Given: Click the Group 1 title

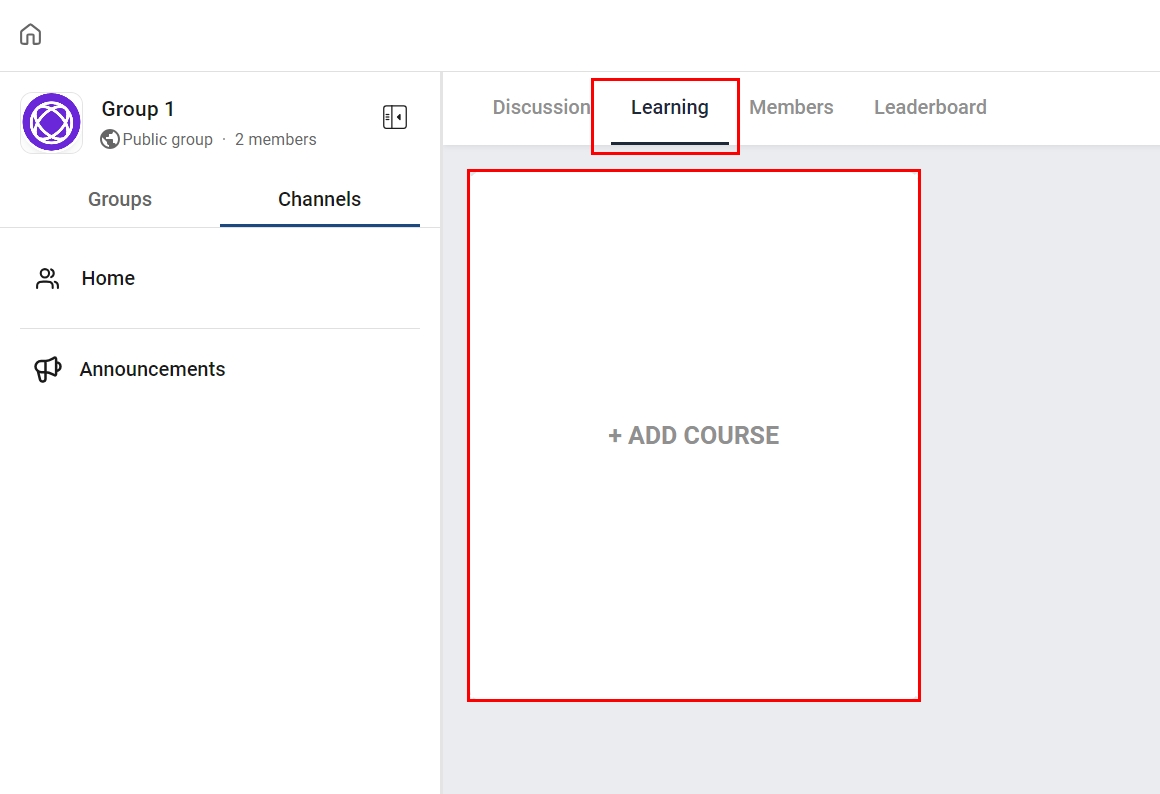Looking at the screenshot, I should point(138,109).
